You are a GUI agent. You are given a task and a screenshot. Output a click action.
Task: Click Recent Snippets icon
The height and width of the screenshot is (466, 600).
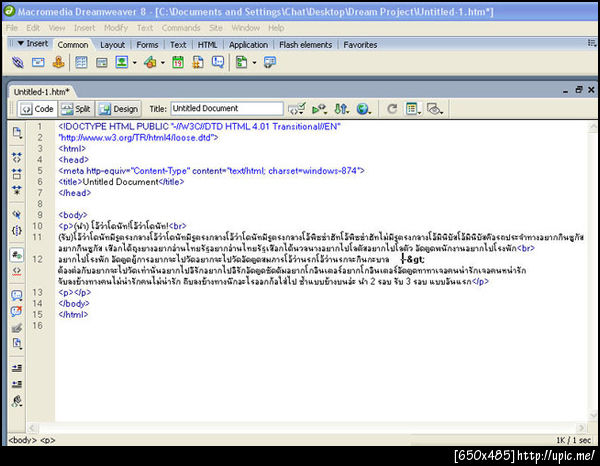click(x=17, y=343)
